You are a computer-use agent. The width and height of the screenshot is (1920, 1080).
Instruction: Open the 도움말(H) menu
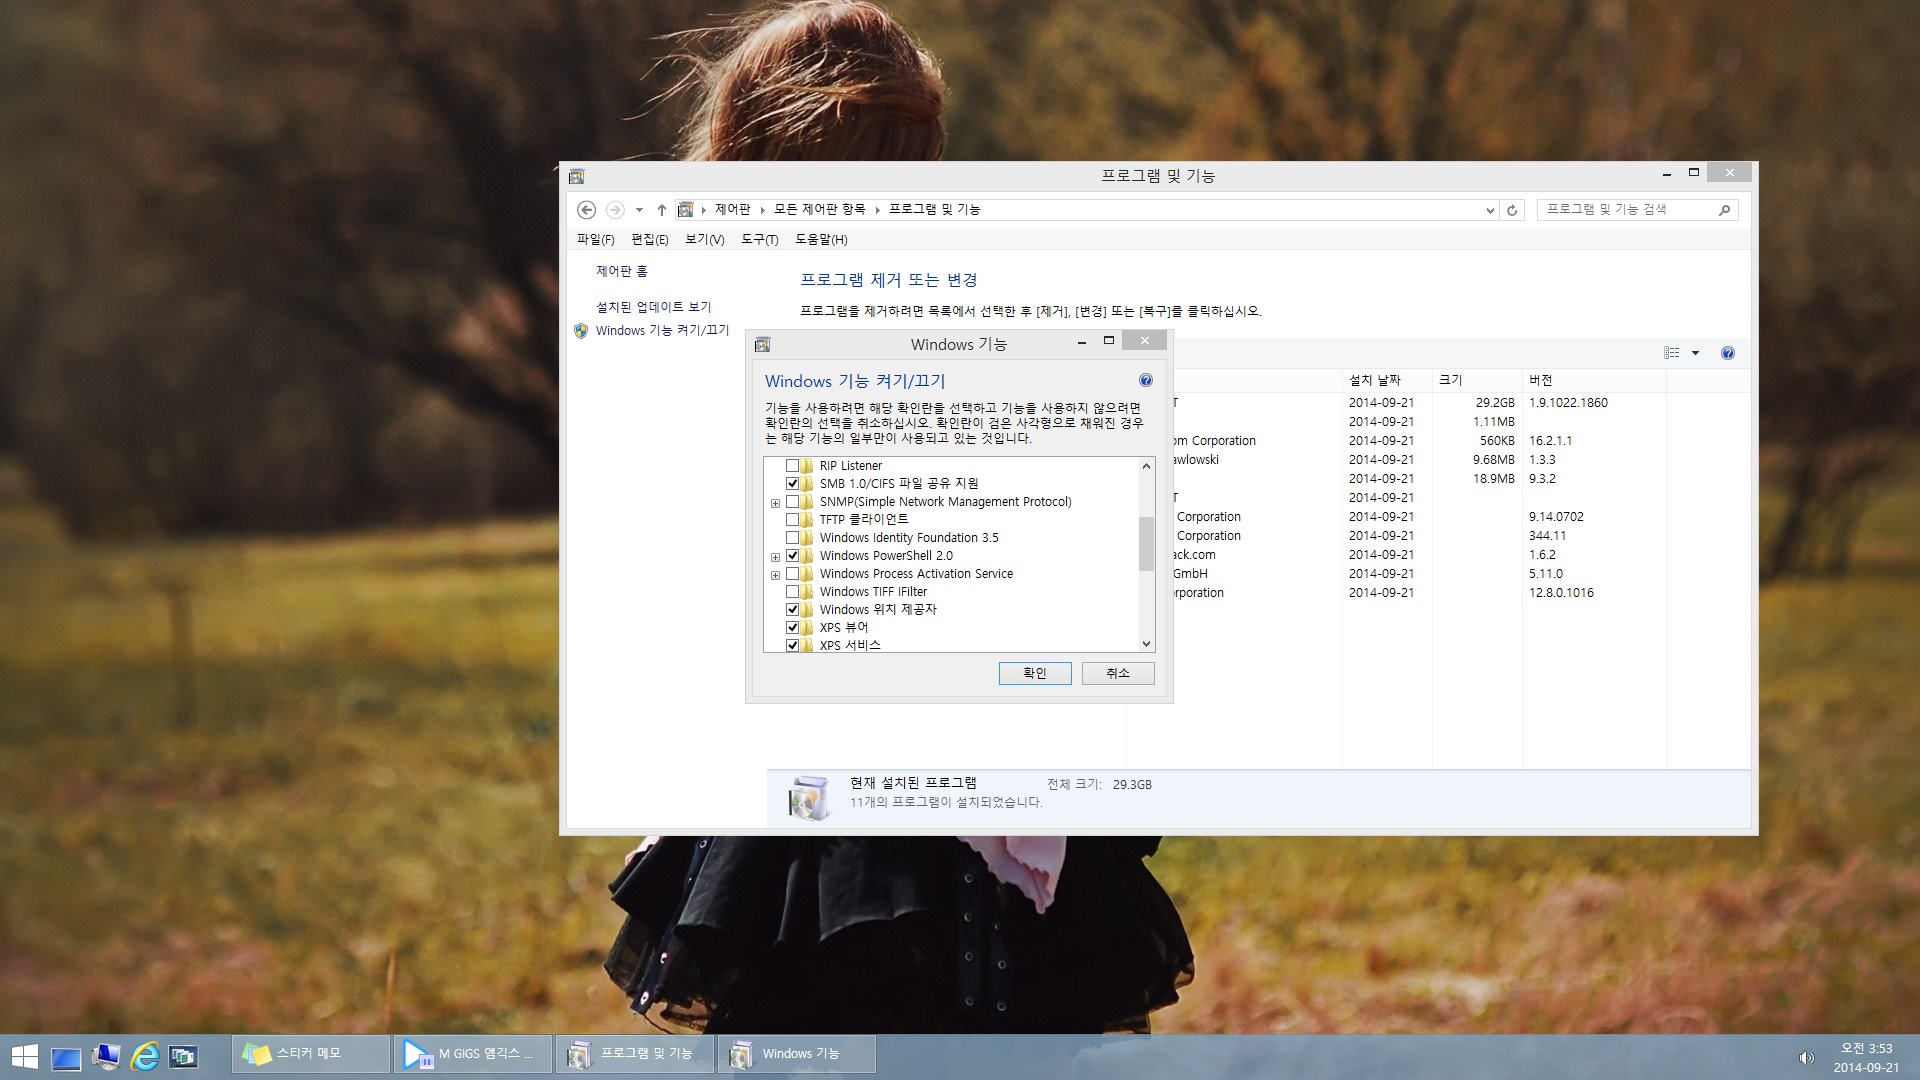[x=821, y=240]
